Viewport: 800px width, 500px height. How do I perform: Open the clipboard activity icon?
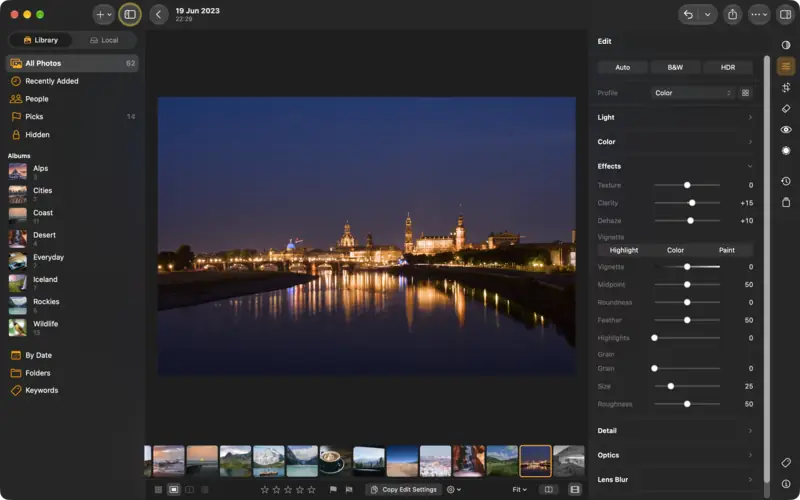pos(786,203)
